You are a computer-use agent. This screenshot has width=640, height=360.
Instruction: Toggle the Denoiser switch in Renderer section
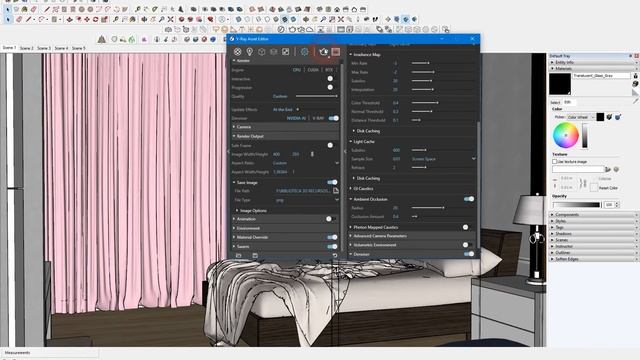pos(333,118)
